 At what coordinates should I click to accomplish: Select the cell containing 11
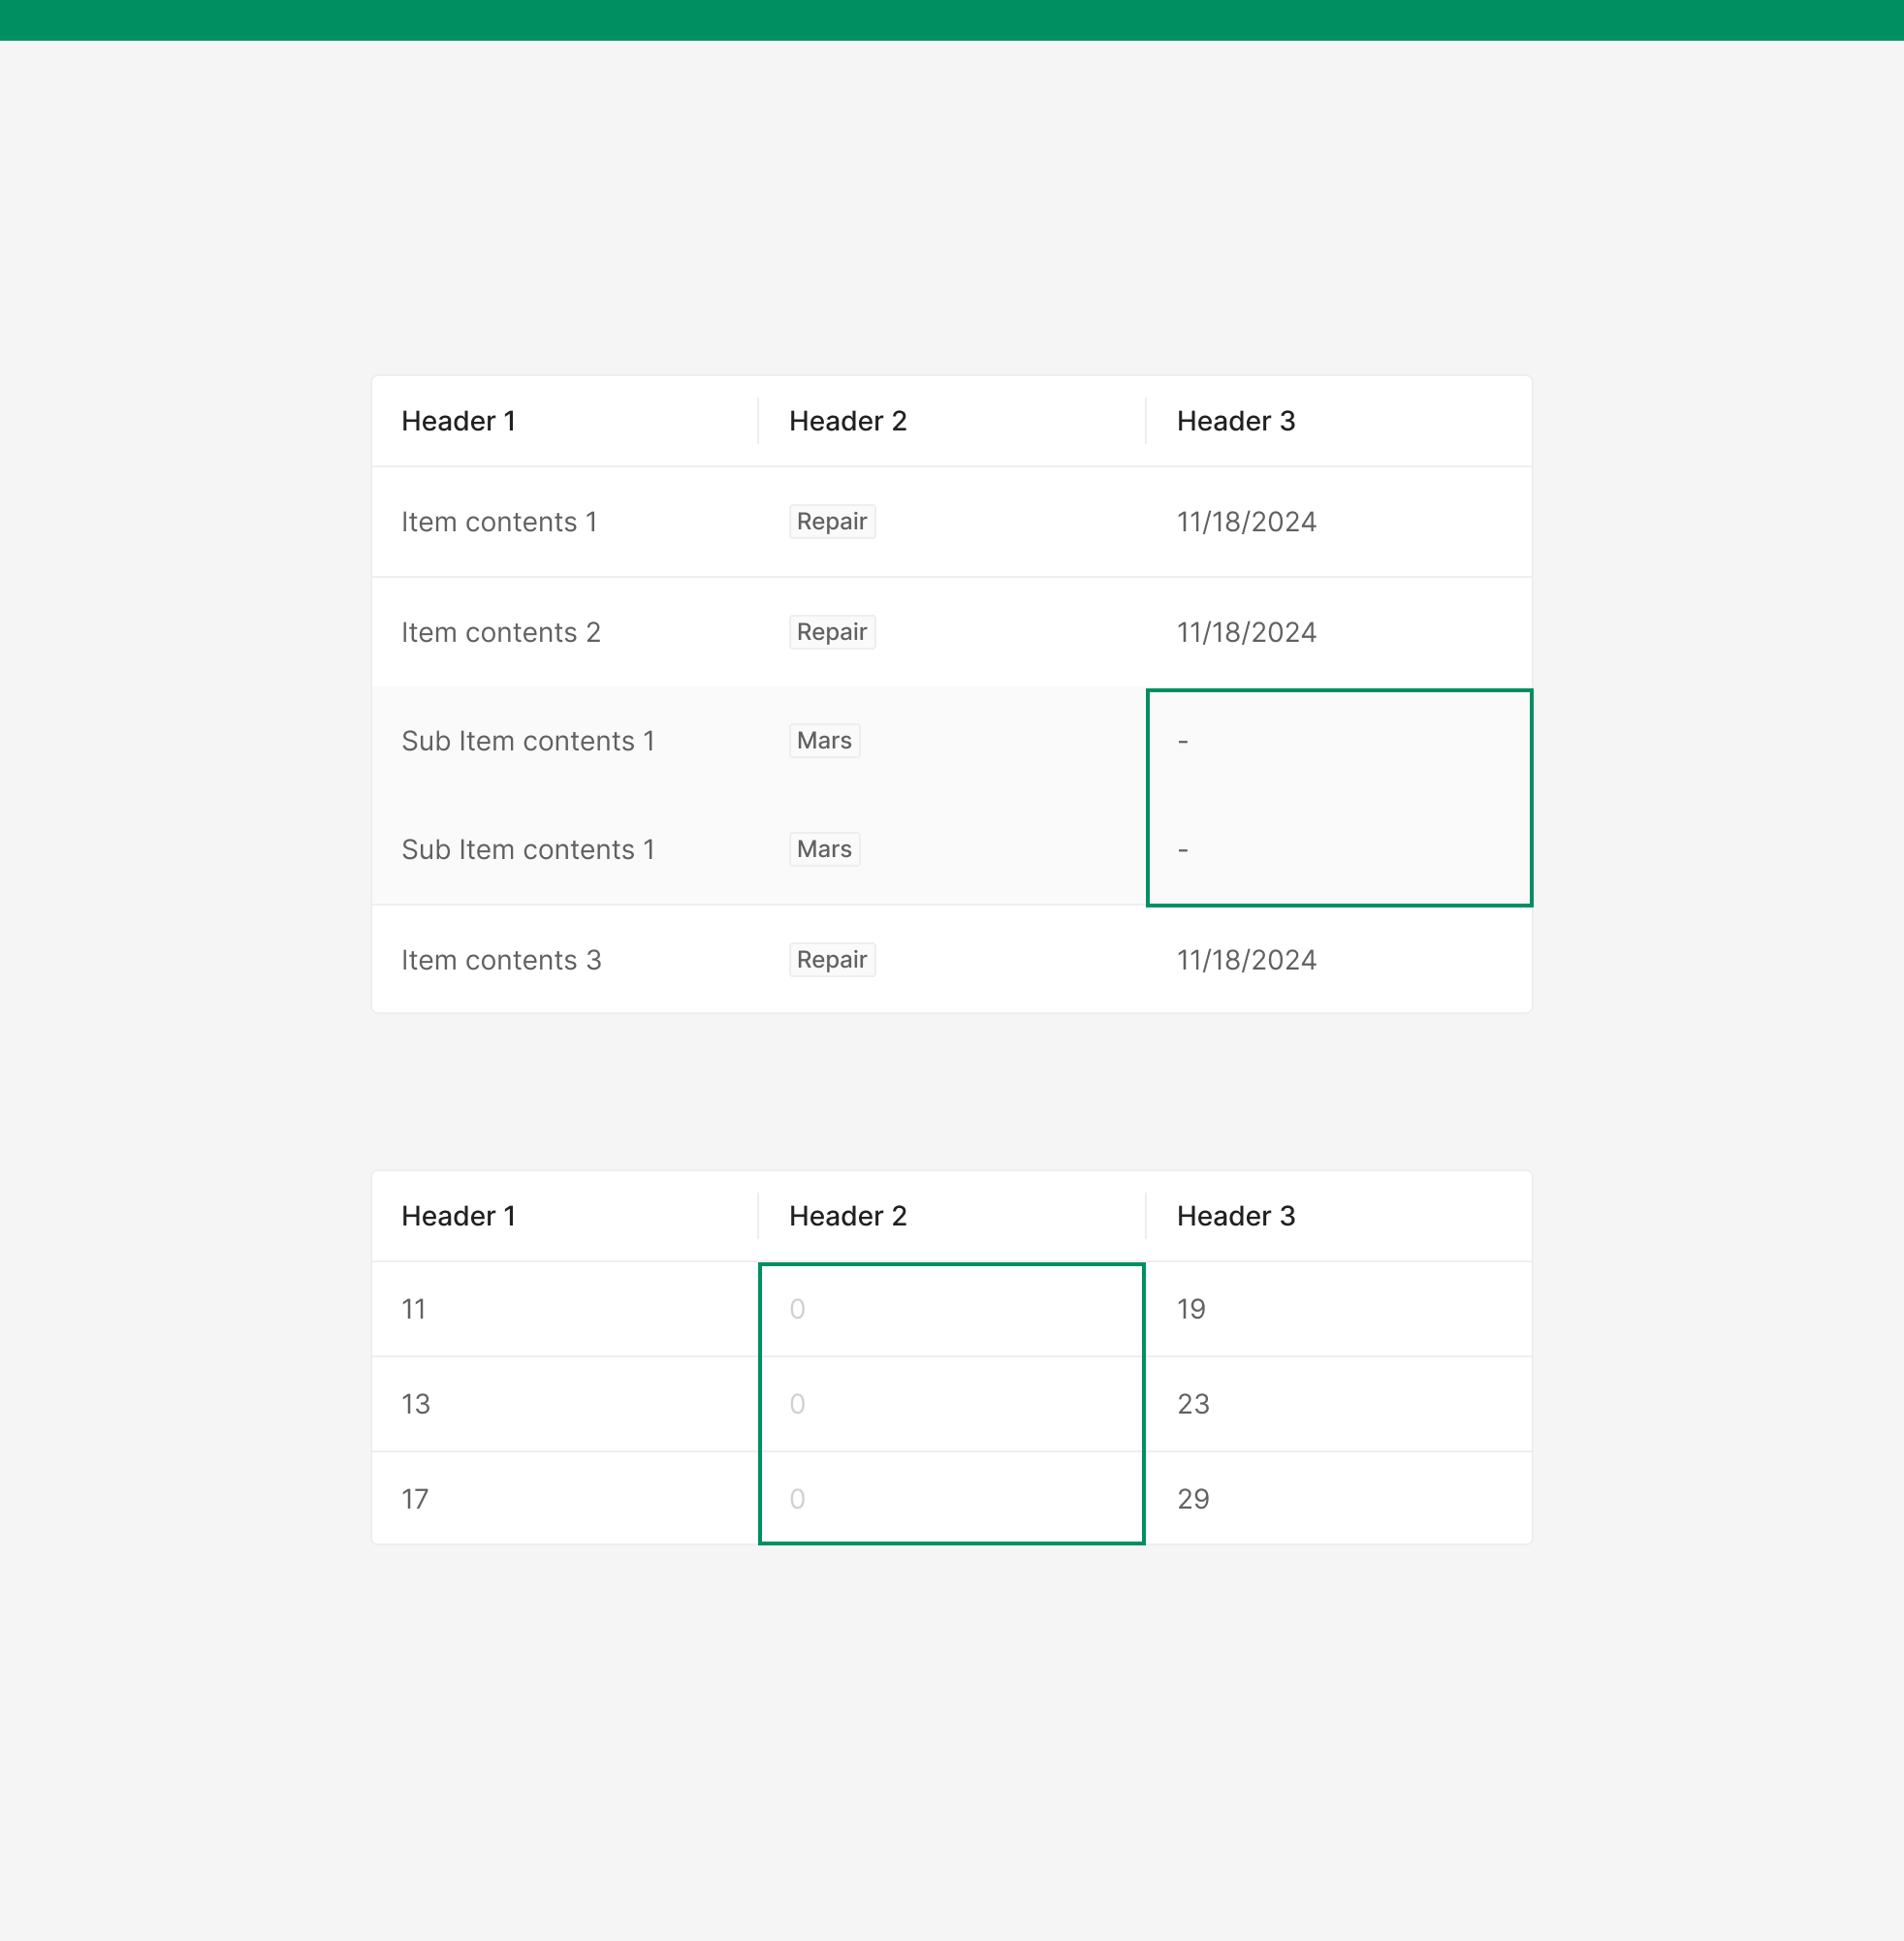click(414, 1309)
